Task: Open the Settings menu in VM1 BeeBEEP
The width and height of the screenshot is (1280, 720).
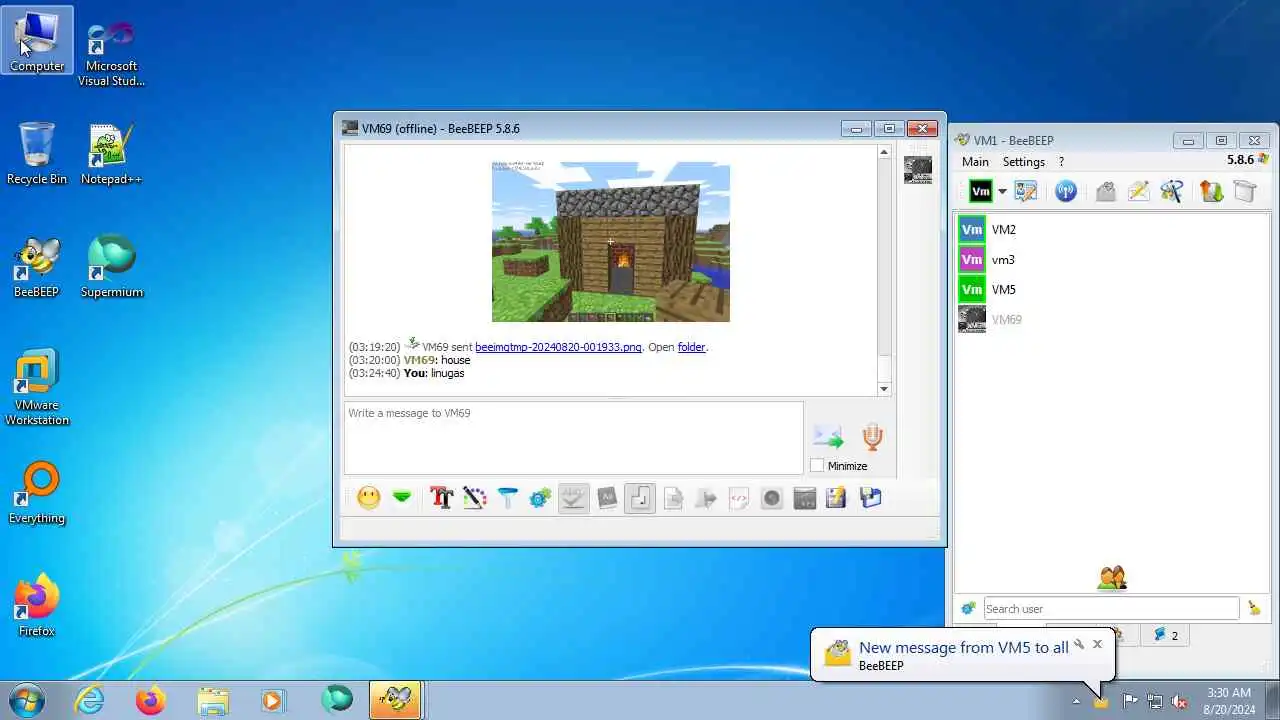Action: [x=1024, y=162]
